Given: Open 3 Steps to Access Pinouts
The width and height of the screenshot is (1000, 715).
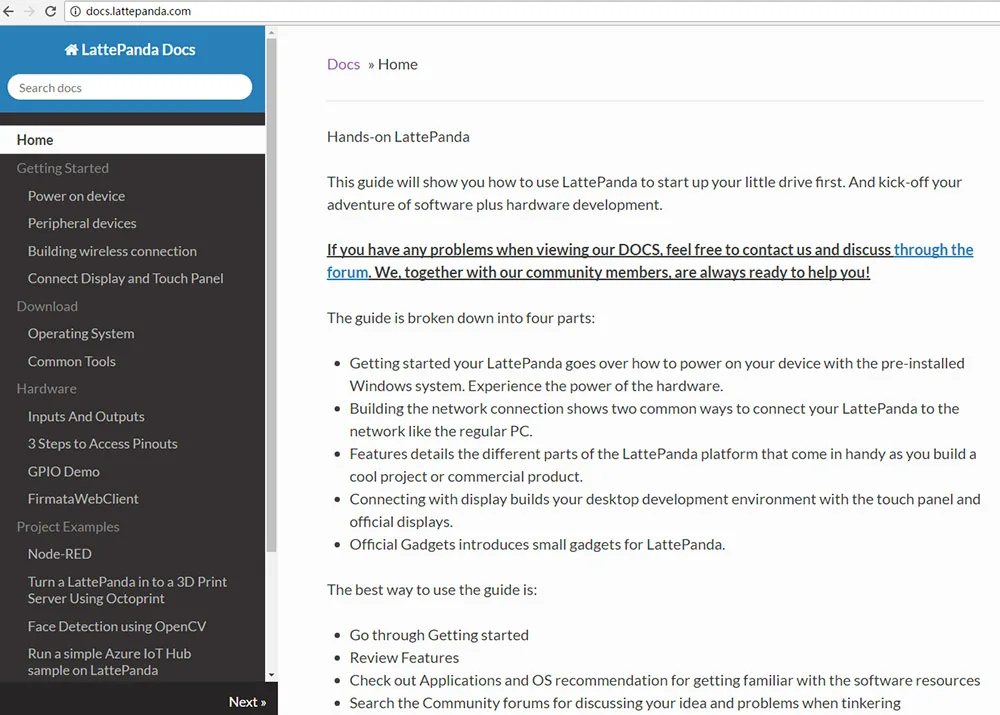Looking at the screenshot, I should (103, 444).
